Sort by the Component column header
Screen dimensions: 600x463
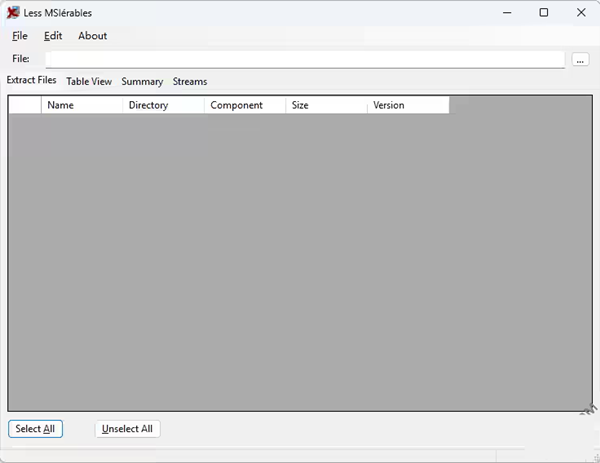(245, 105)
